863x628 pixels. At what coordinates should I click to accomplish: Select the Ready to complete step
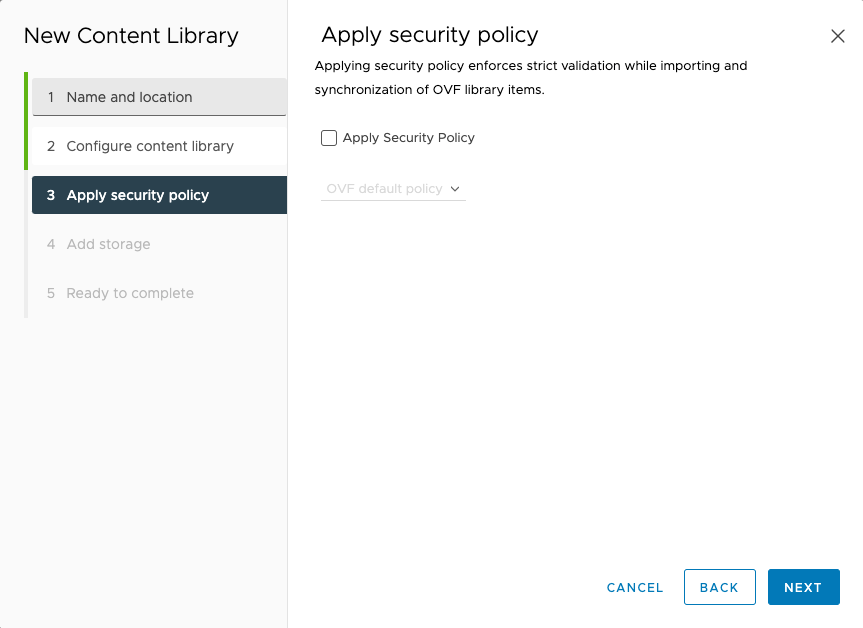tap(160, 293)
